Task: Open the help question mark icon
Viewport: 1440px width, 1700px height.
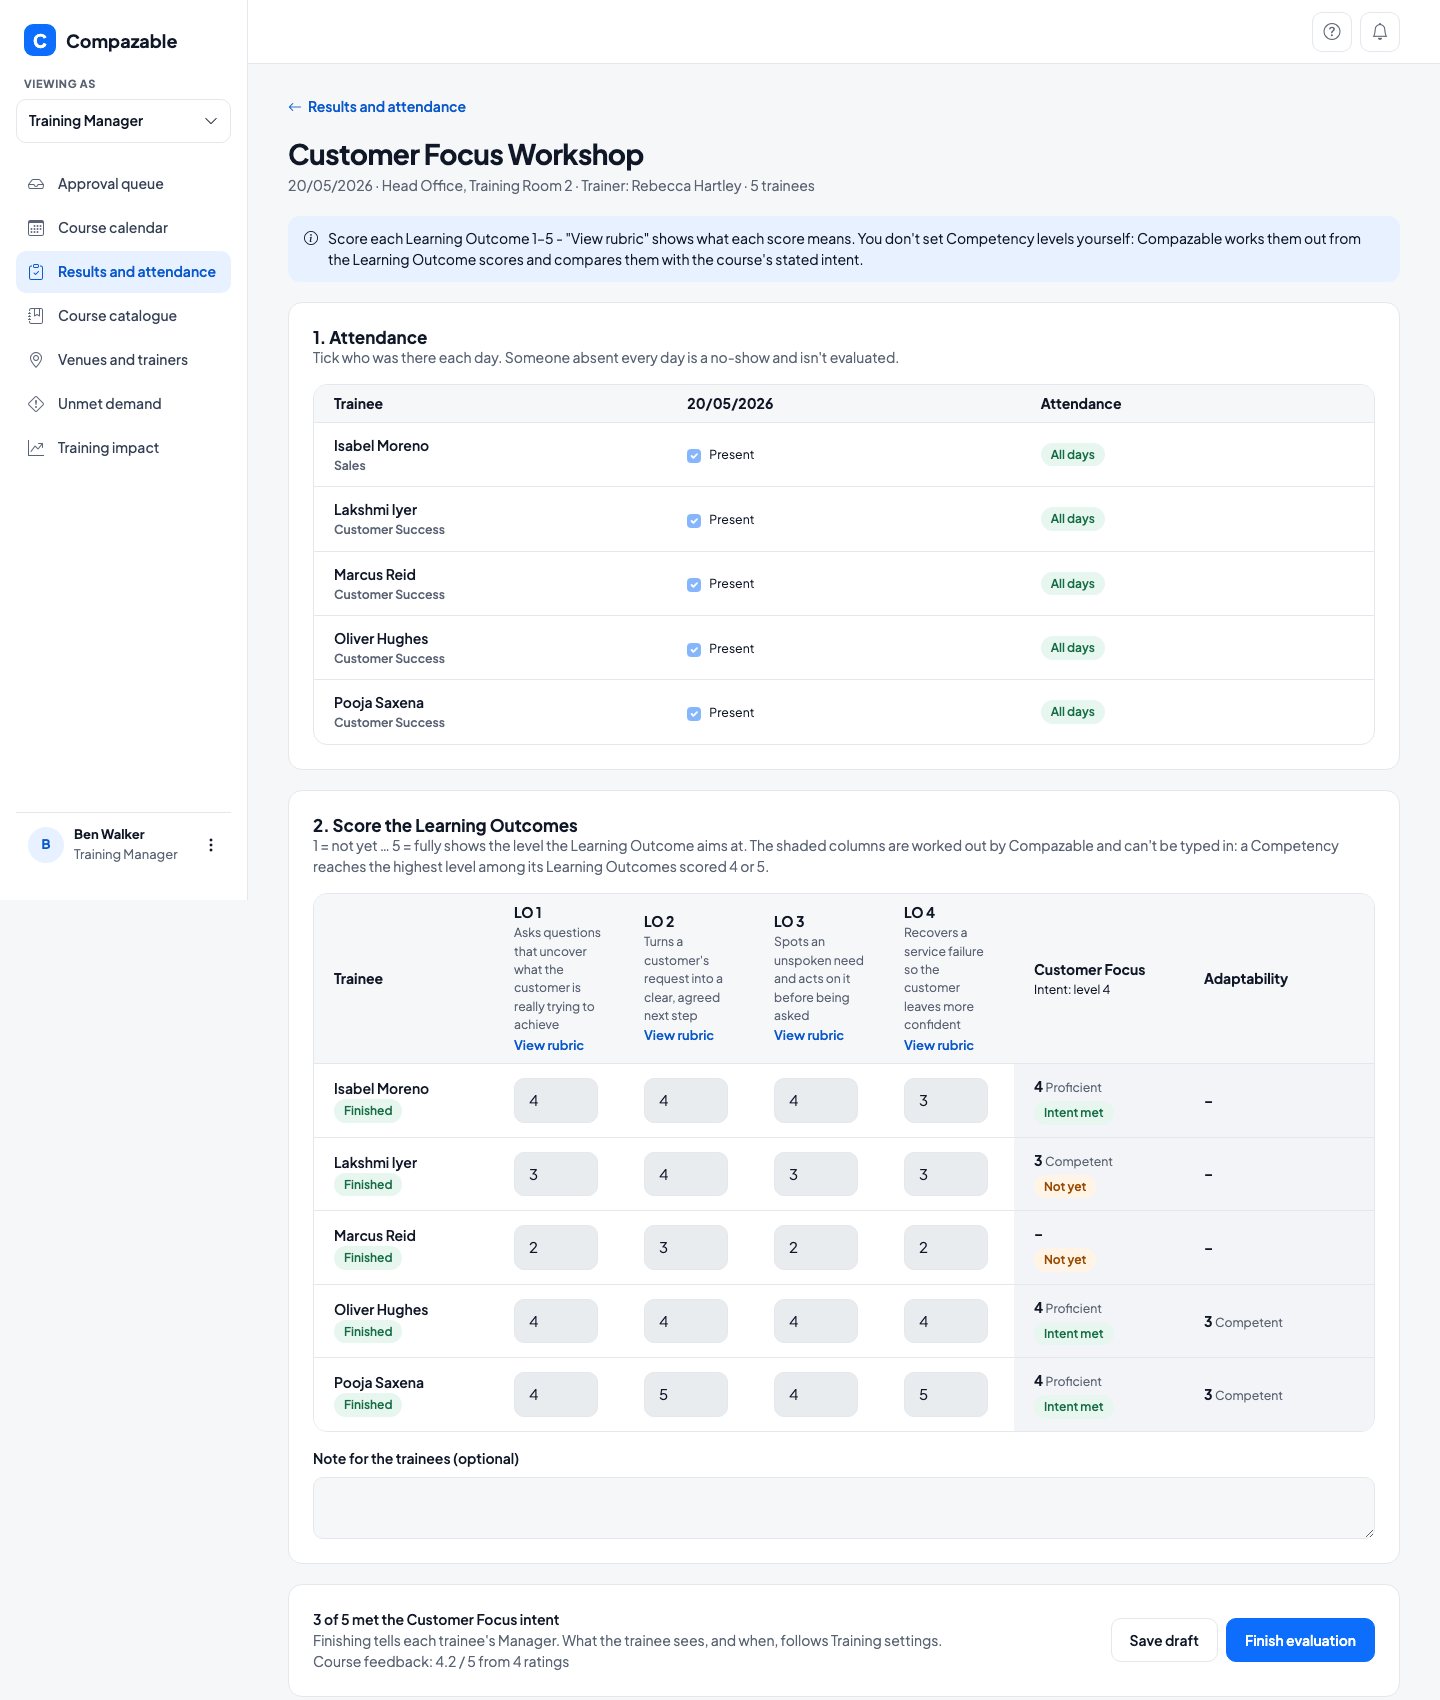Action: tap(1332, 32)
